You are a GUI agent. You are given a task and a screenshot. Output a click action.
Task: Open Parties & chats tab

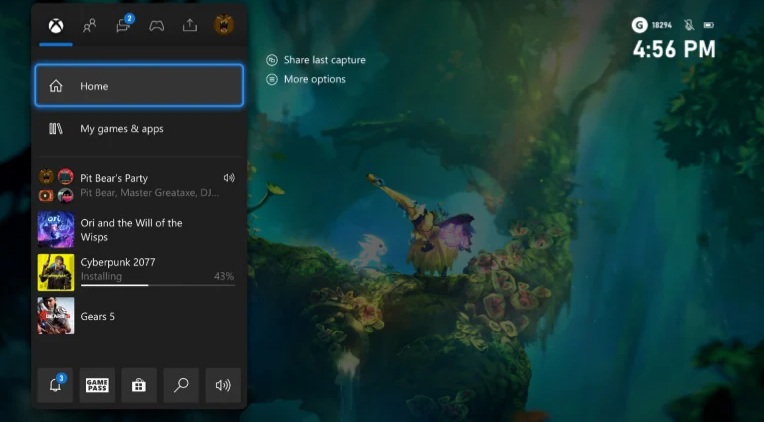[x=123, y=26]
